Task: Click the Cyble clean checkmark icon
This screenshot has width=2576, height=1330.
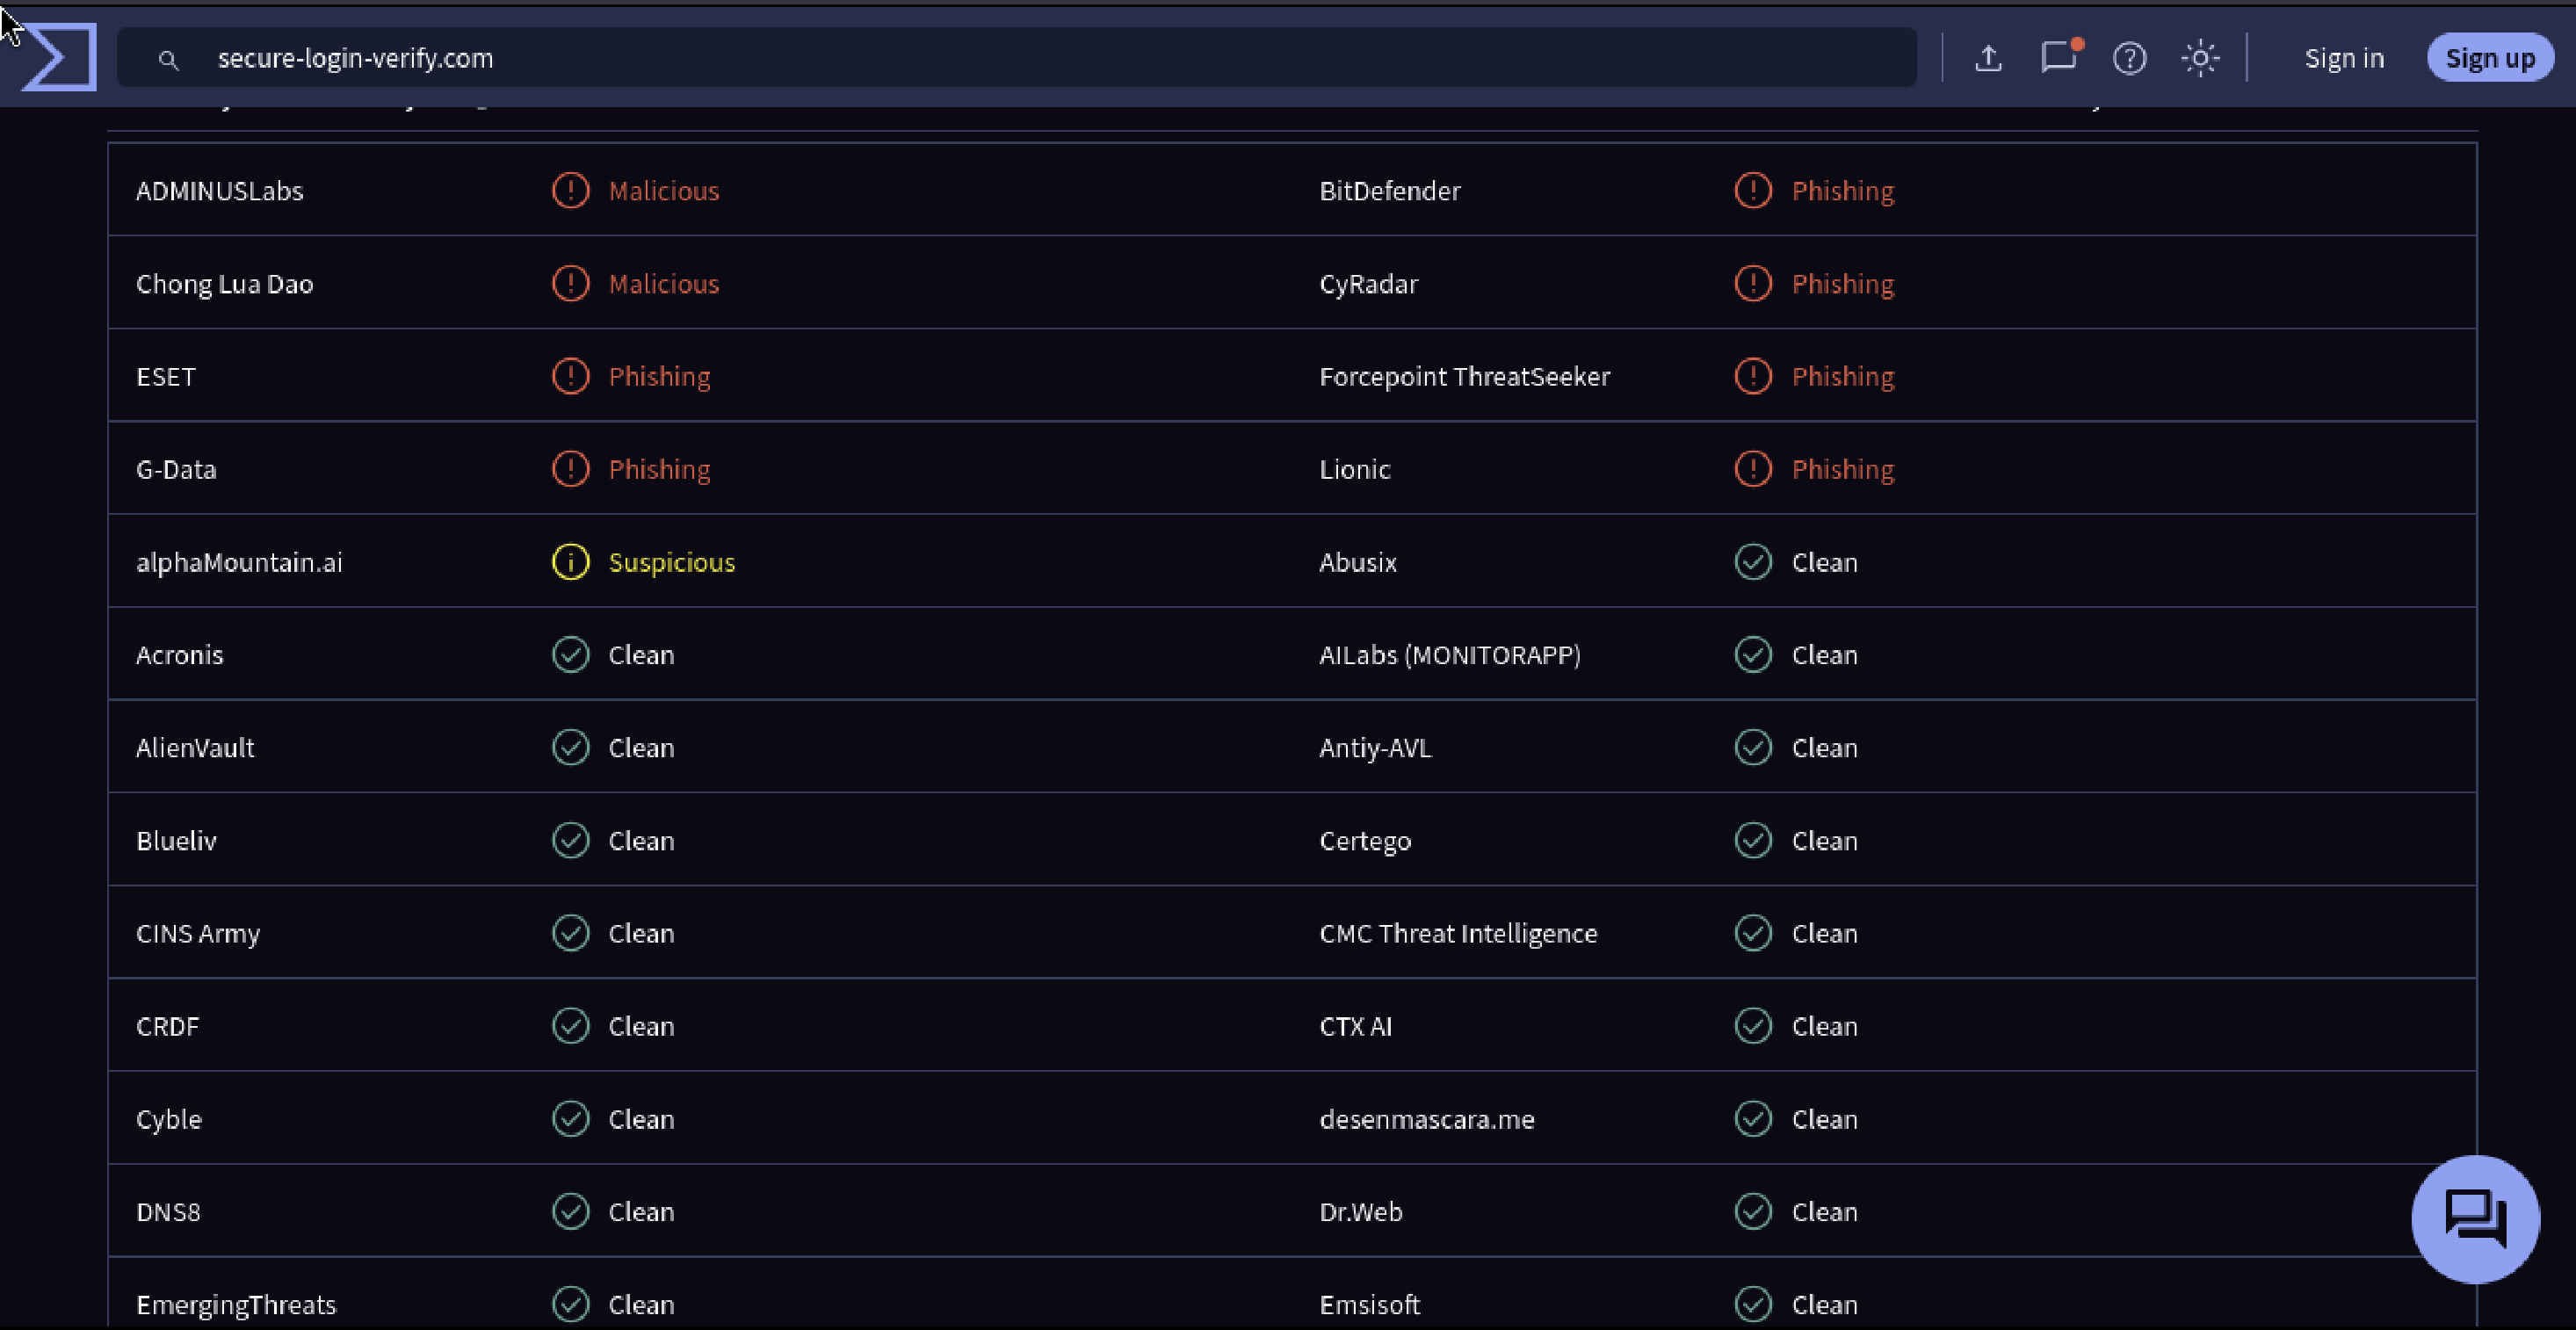Action: (x=571, y=1119)
